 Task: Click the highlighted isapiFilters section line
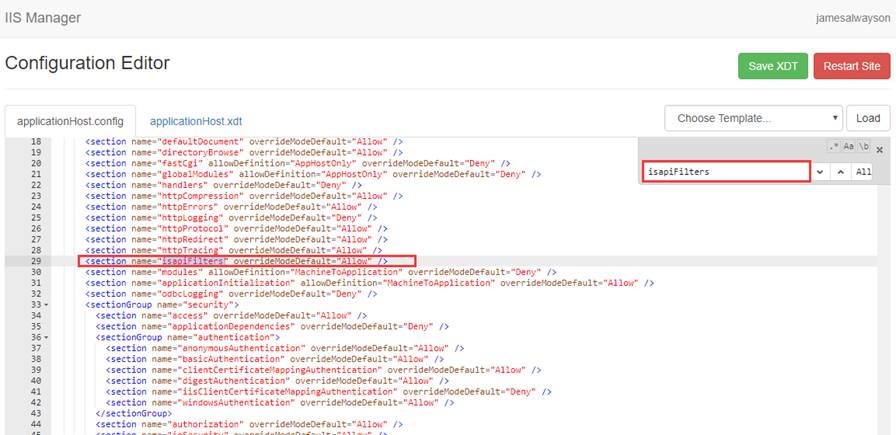click(x=246, y=261)
